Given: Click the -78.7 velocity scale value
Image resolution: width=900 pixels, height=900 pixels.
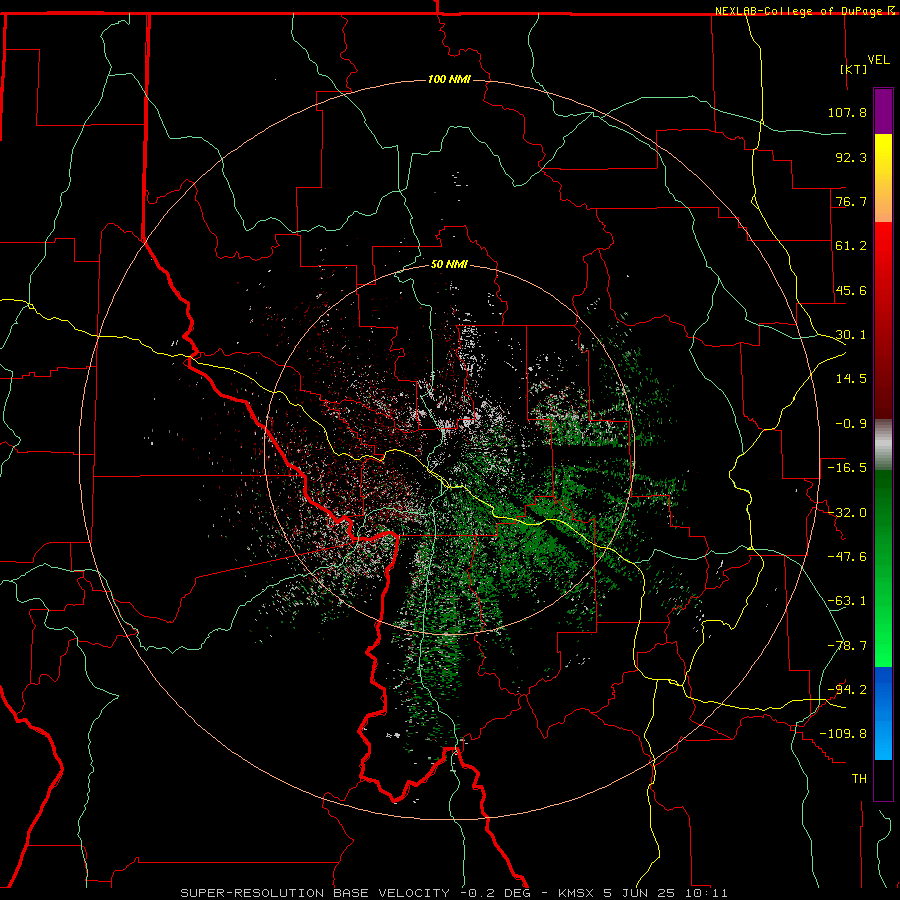Looking at the screenshot, I should click(x=847, y=646).
